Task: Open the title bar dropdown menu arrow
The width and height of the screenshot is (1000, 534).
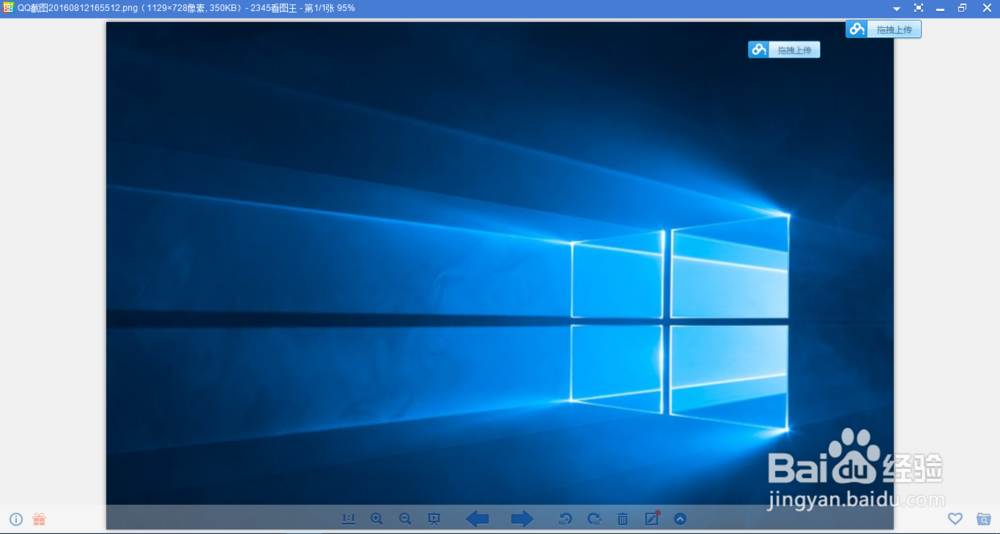Action: (896, 8)
